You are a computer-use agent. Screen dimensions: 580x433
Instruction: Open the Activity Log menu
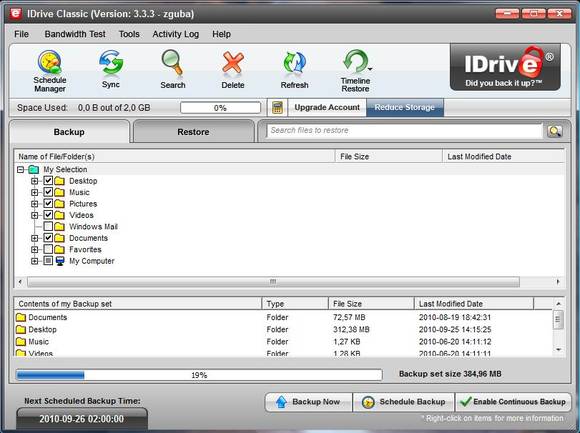[176, 34]
